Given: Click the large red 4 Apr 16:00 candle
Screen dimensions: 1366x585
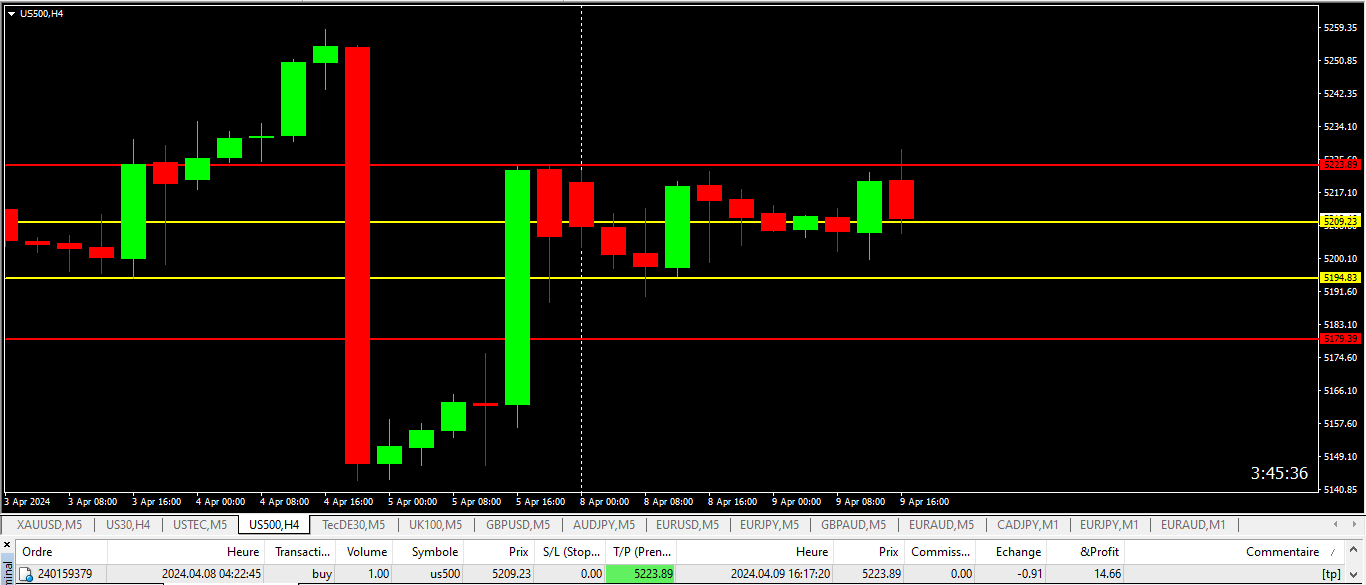Looking at the screenshot, I should 357,255.
